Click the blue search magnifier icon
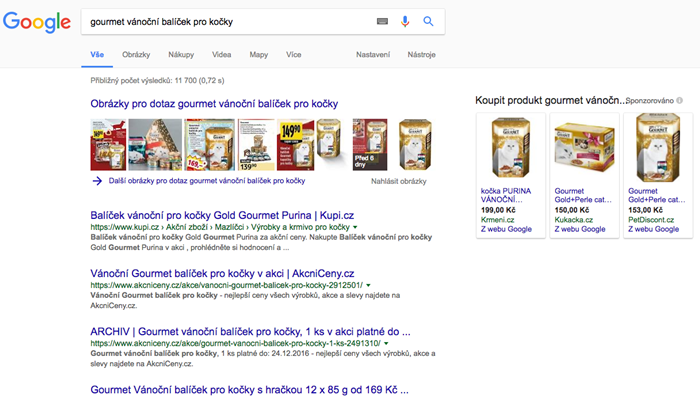Viewport: 700px width, 396px height. point(428,21)
